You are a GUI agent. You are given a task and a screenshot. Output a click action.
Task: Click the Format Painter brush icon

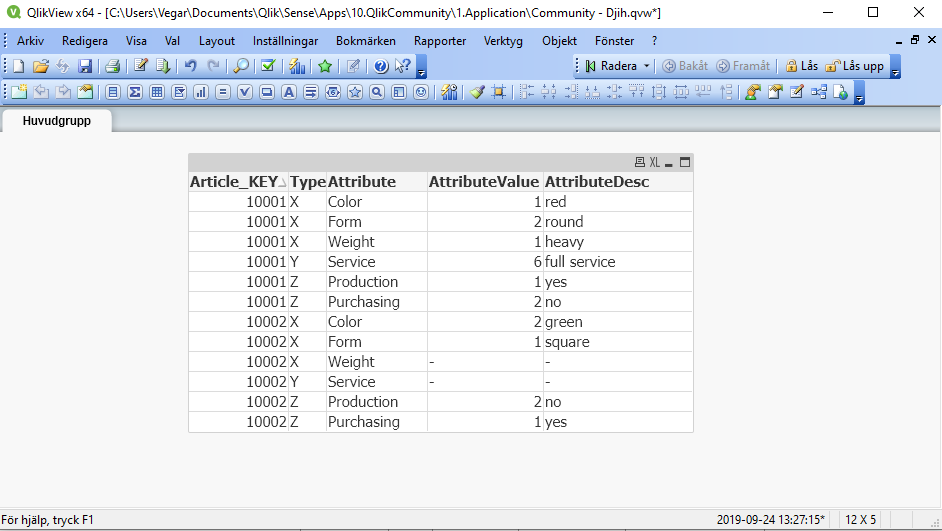(x=477, y=92)
